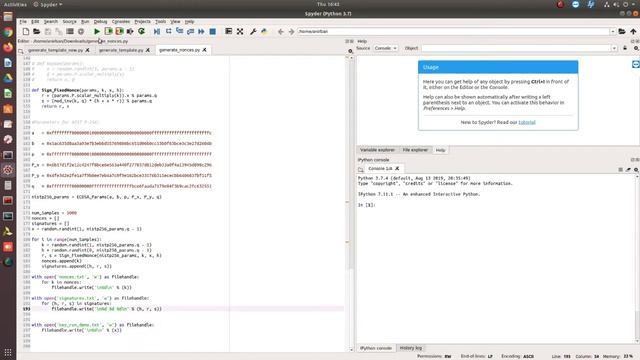640x360 pixels.
Task: Run the current file with the green play button
Action: (97, 31)
